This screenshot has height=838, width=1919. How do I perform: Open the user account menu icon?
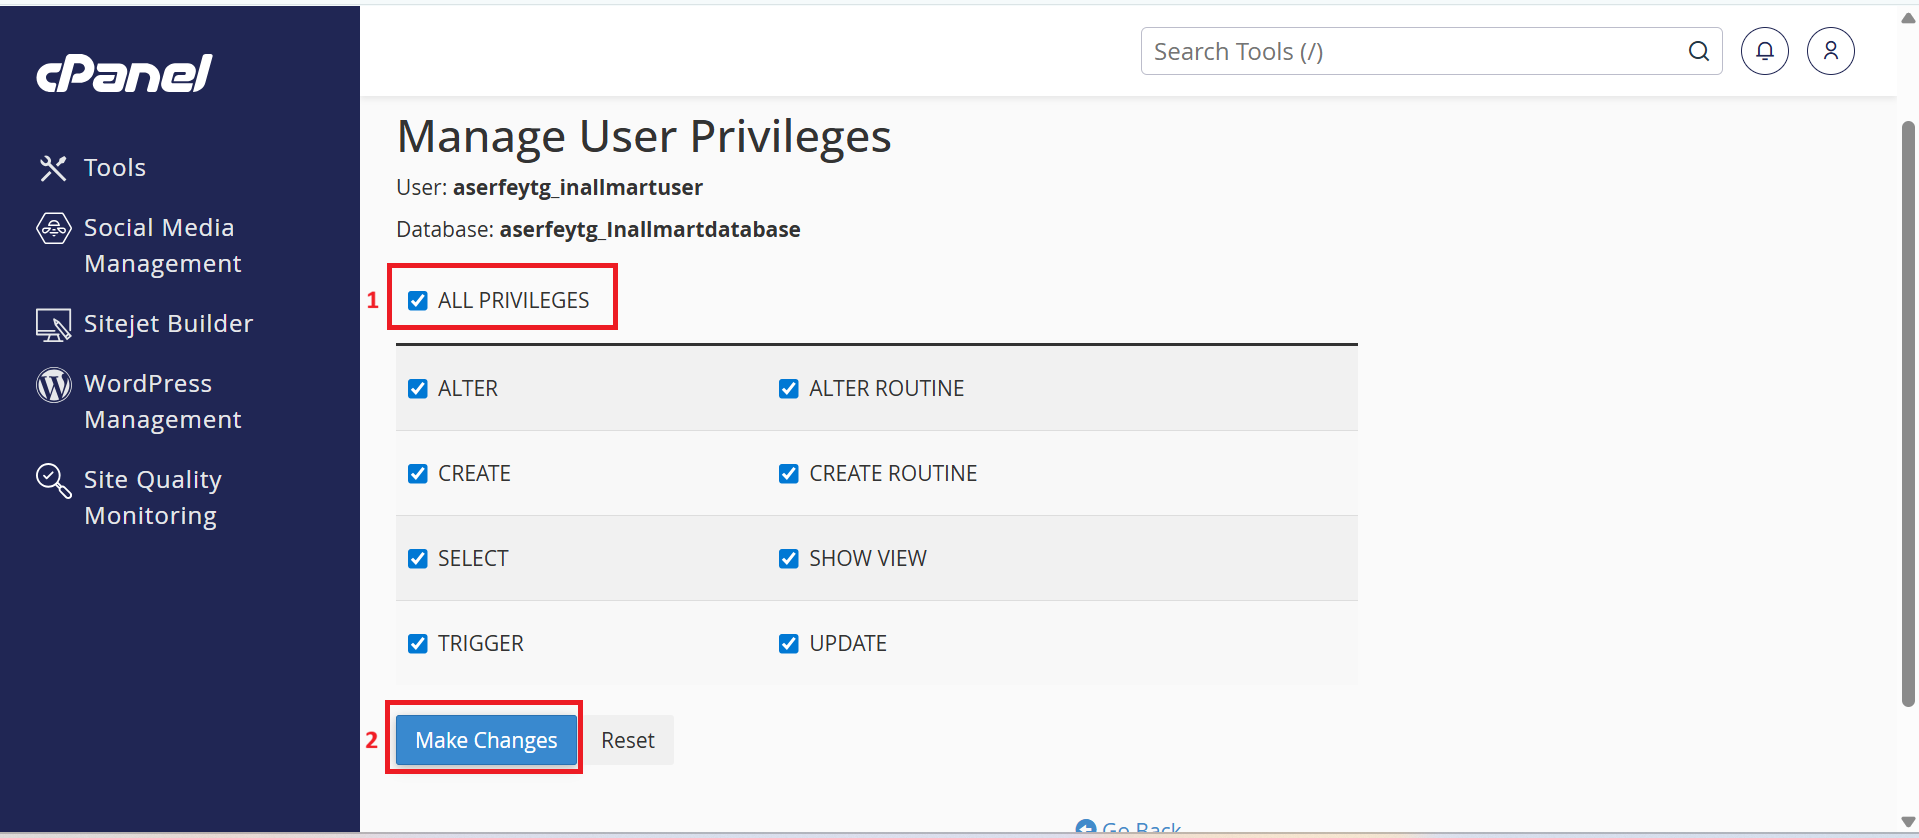click(1831, 51)
